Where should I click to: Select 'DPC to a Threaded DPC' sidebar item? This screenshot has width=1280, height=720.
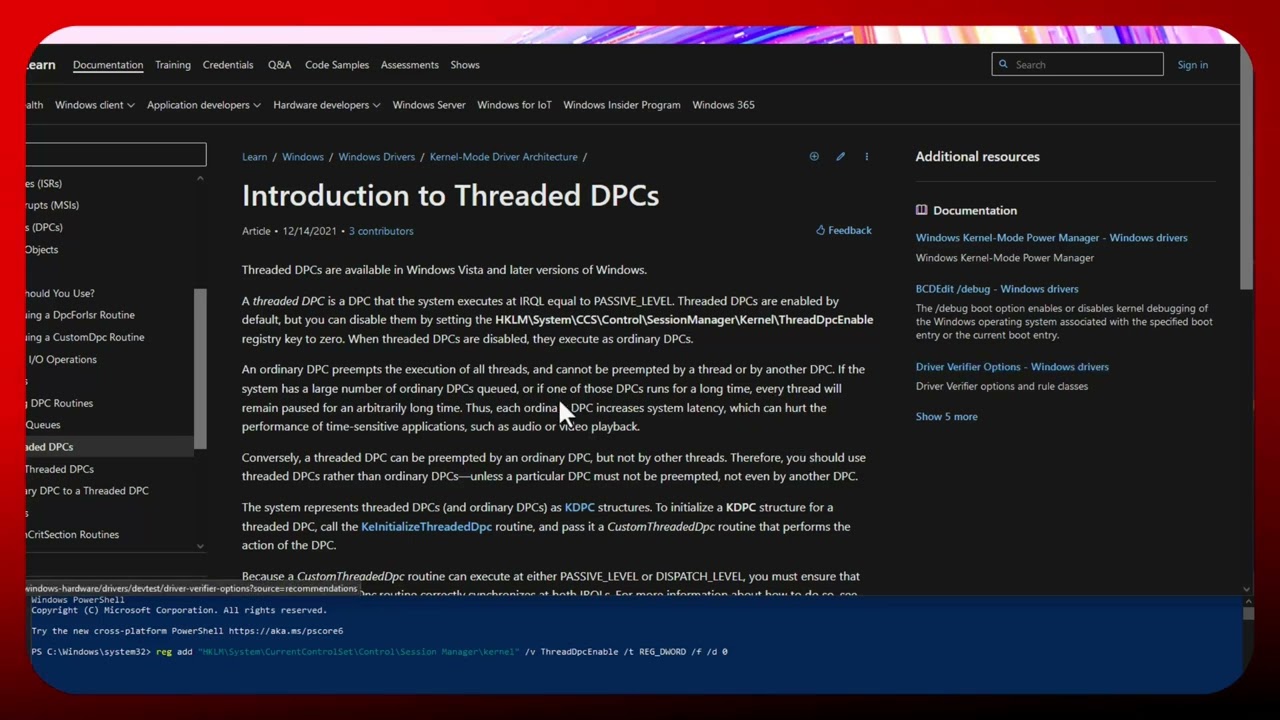click(x=87, y=491)
